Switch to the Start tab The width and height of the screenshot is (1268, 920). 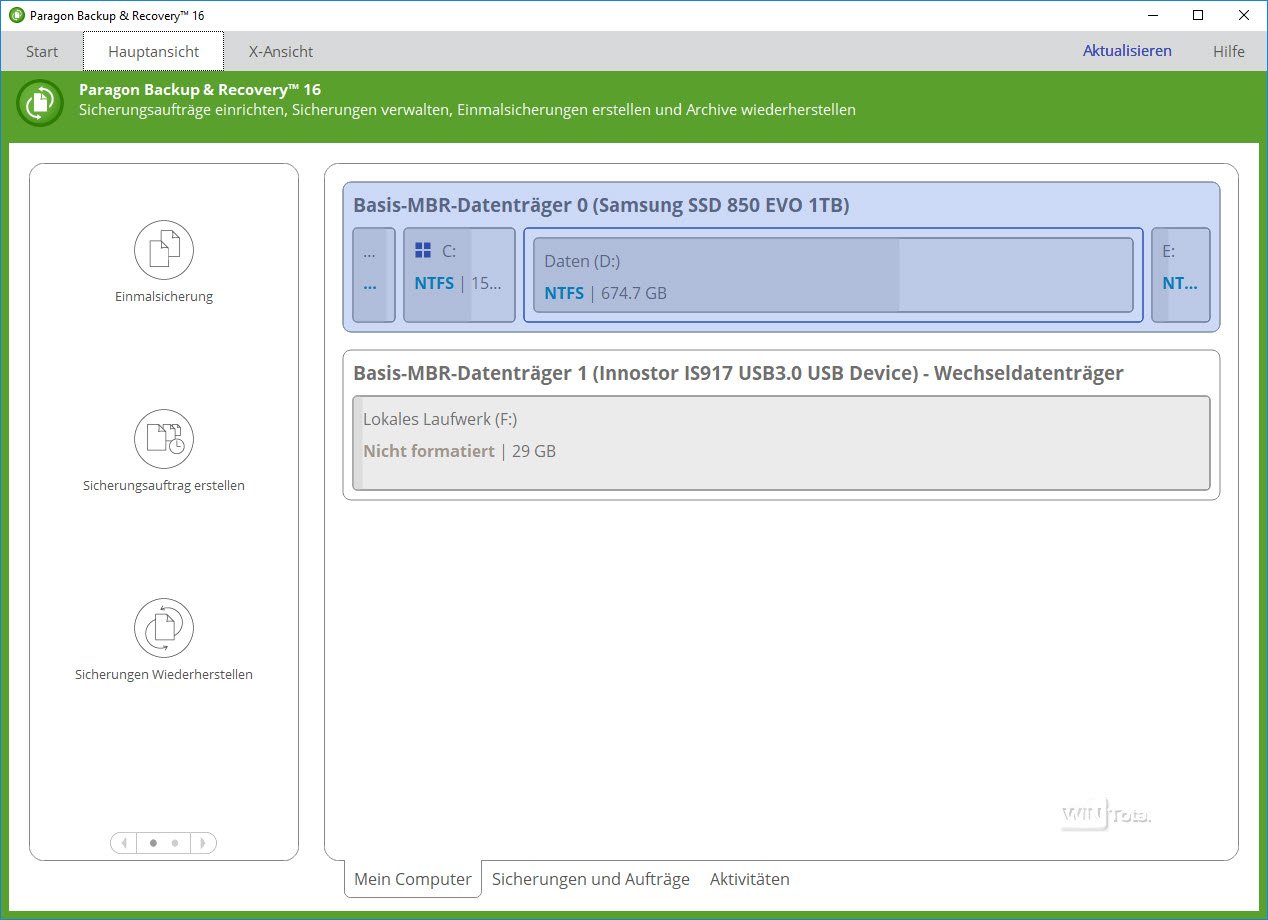[42, 52]
